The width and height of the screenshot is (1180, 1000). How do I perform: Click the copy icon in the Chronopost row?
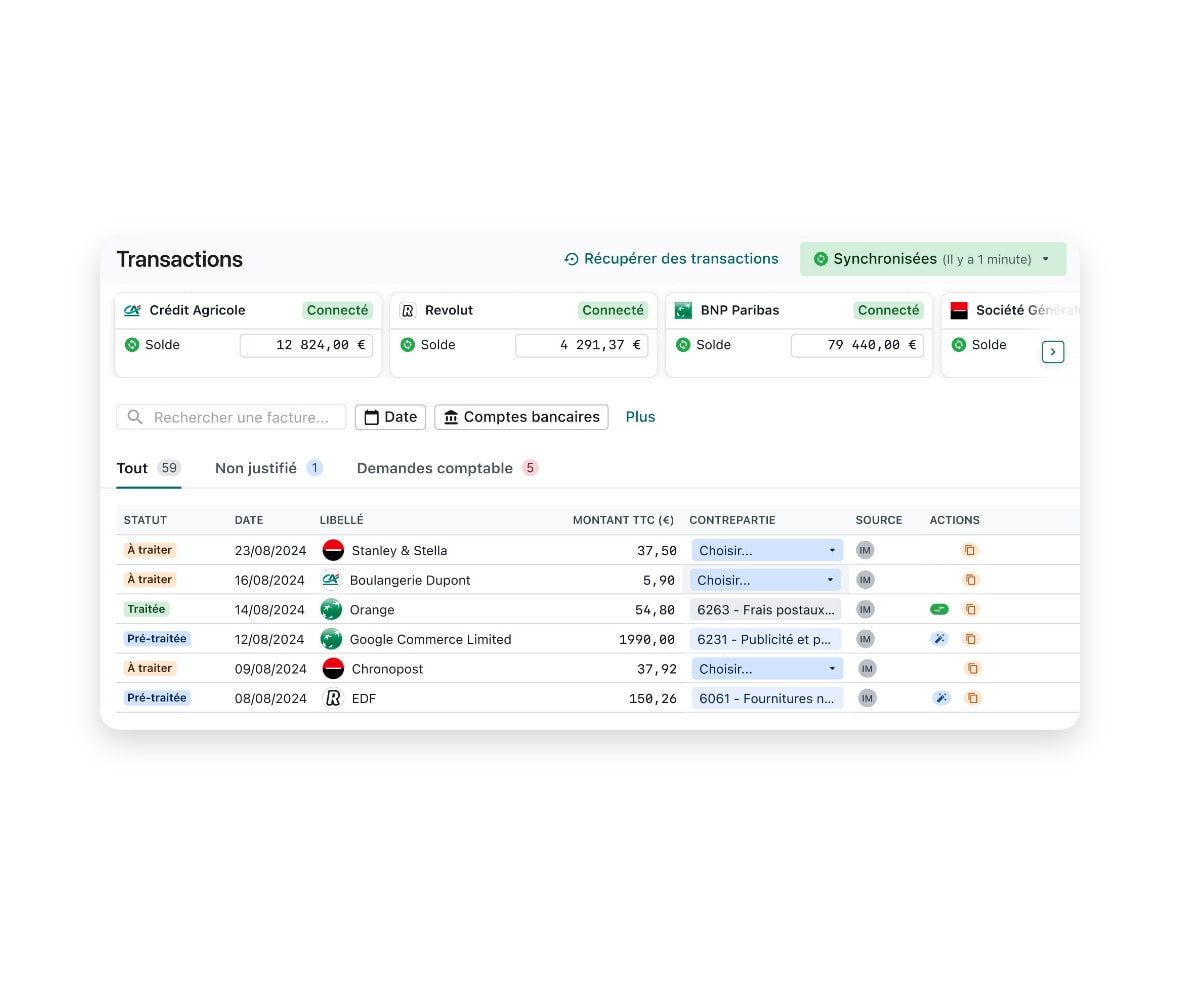tap(972, 669)
